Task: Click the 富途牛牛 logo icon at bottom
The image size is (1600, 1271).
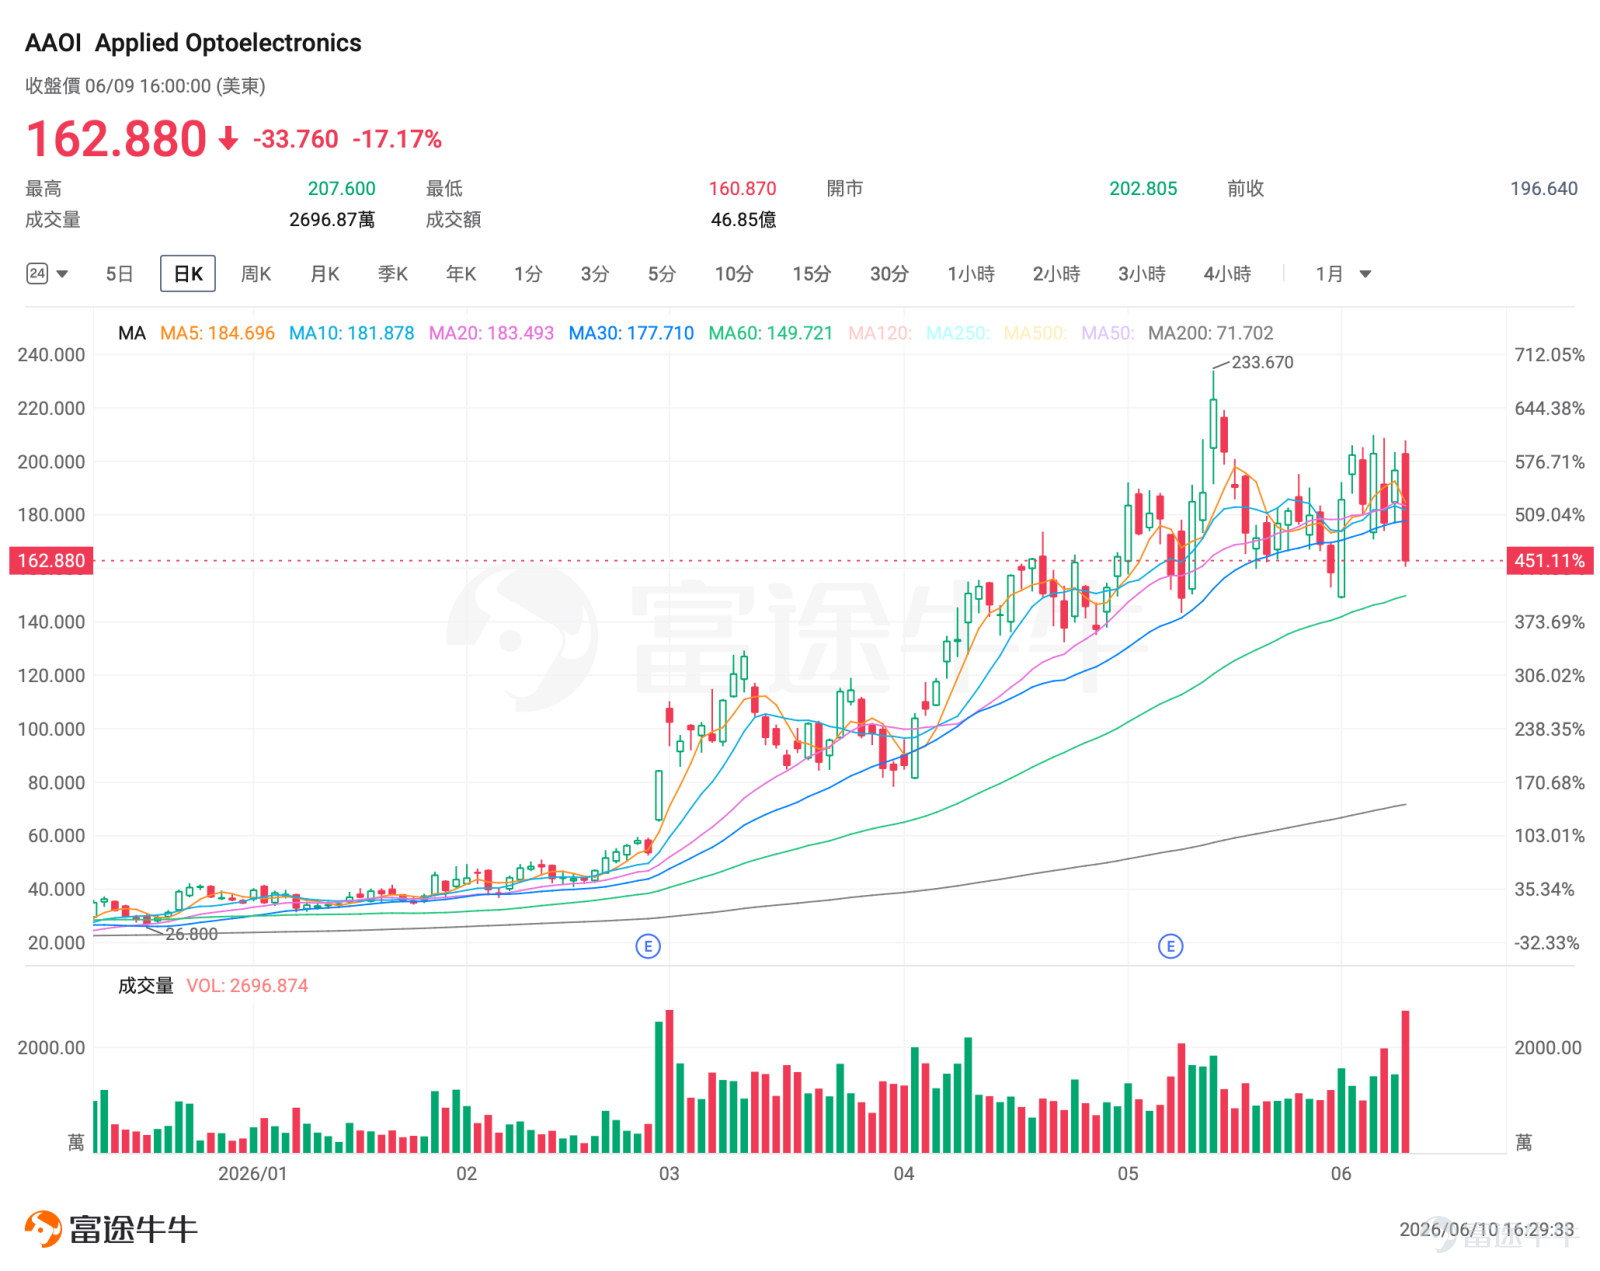Action: 43,1229
